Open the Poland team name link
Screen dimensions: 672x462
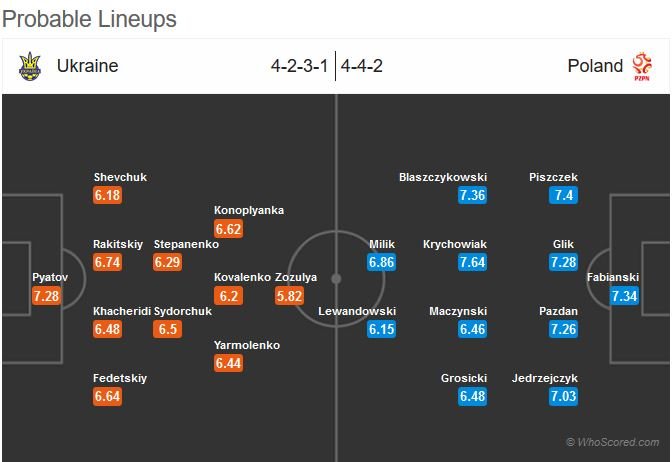click(595, 66)
